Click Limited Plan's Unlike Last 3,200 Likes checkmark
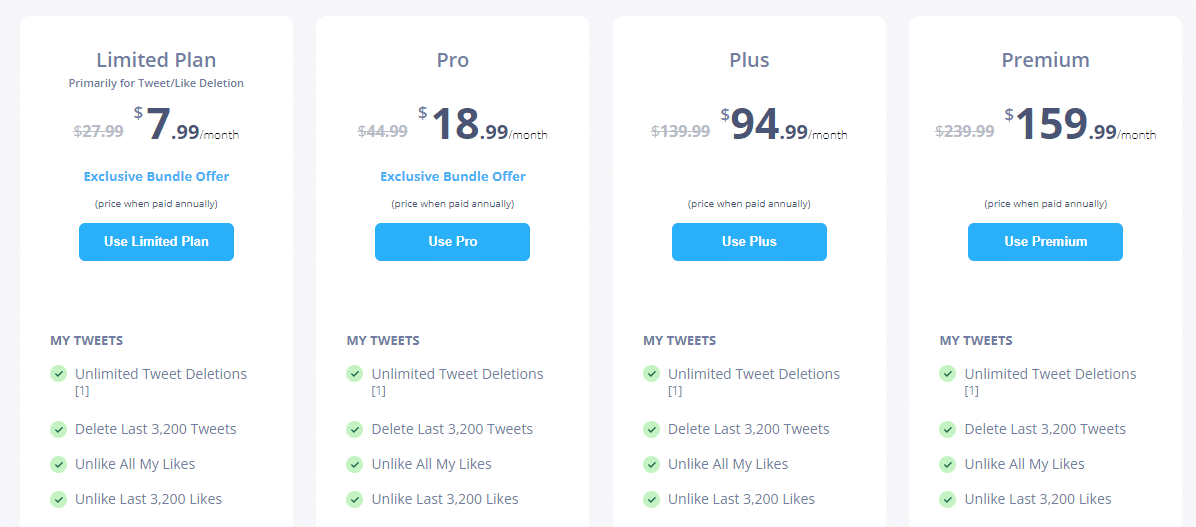The image size is (1196, 527). 58,499
